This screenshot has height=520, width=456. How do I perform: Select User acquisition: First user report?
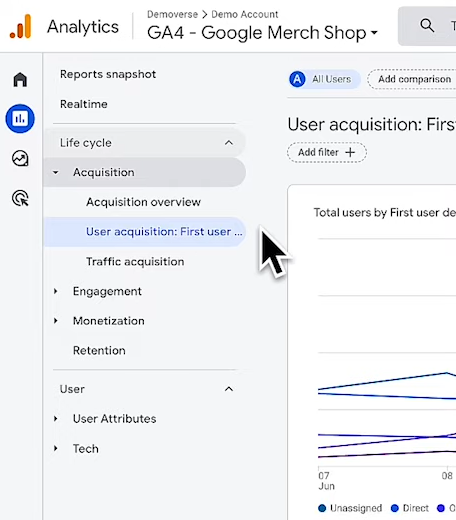coord(145,232)
